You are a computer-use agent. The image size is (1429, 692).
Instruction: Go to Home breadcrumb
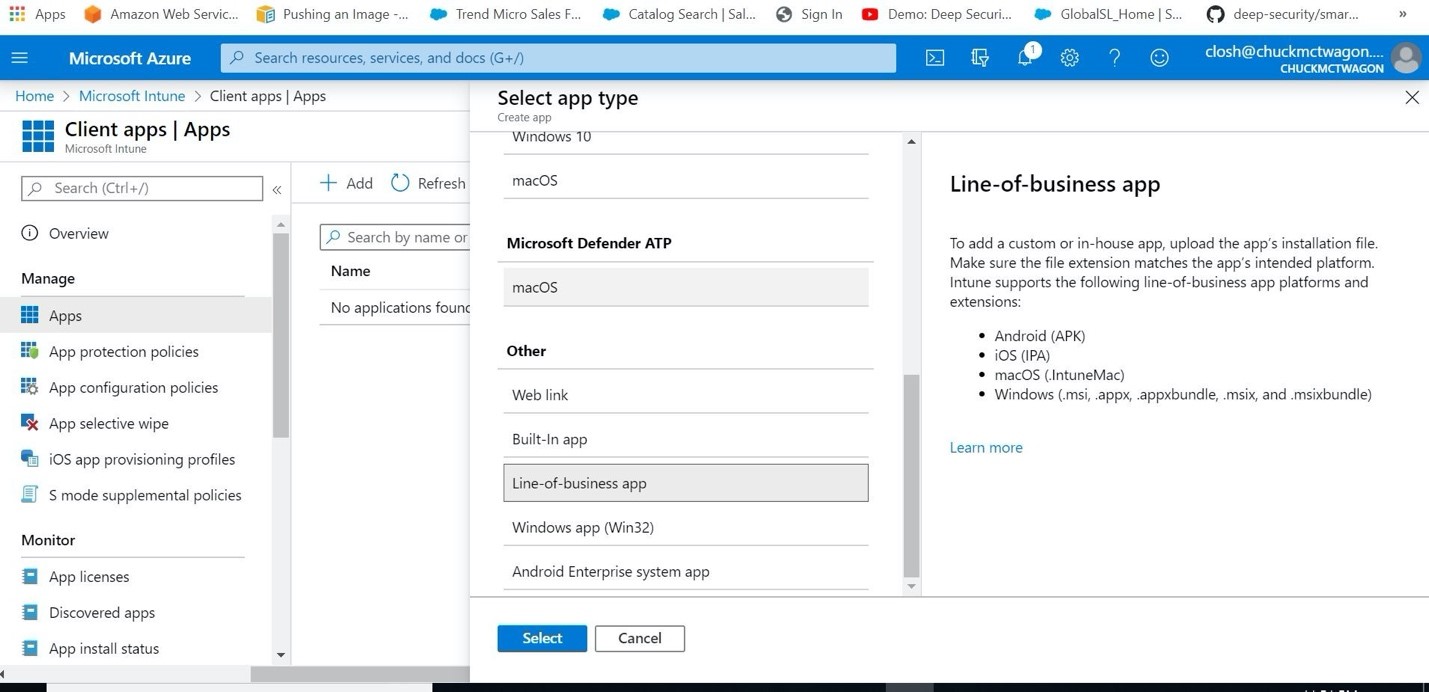coord(35,96)
